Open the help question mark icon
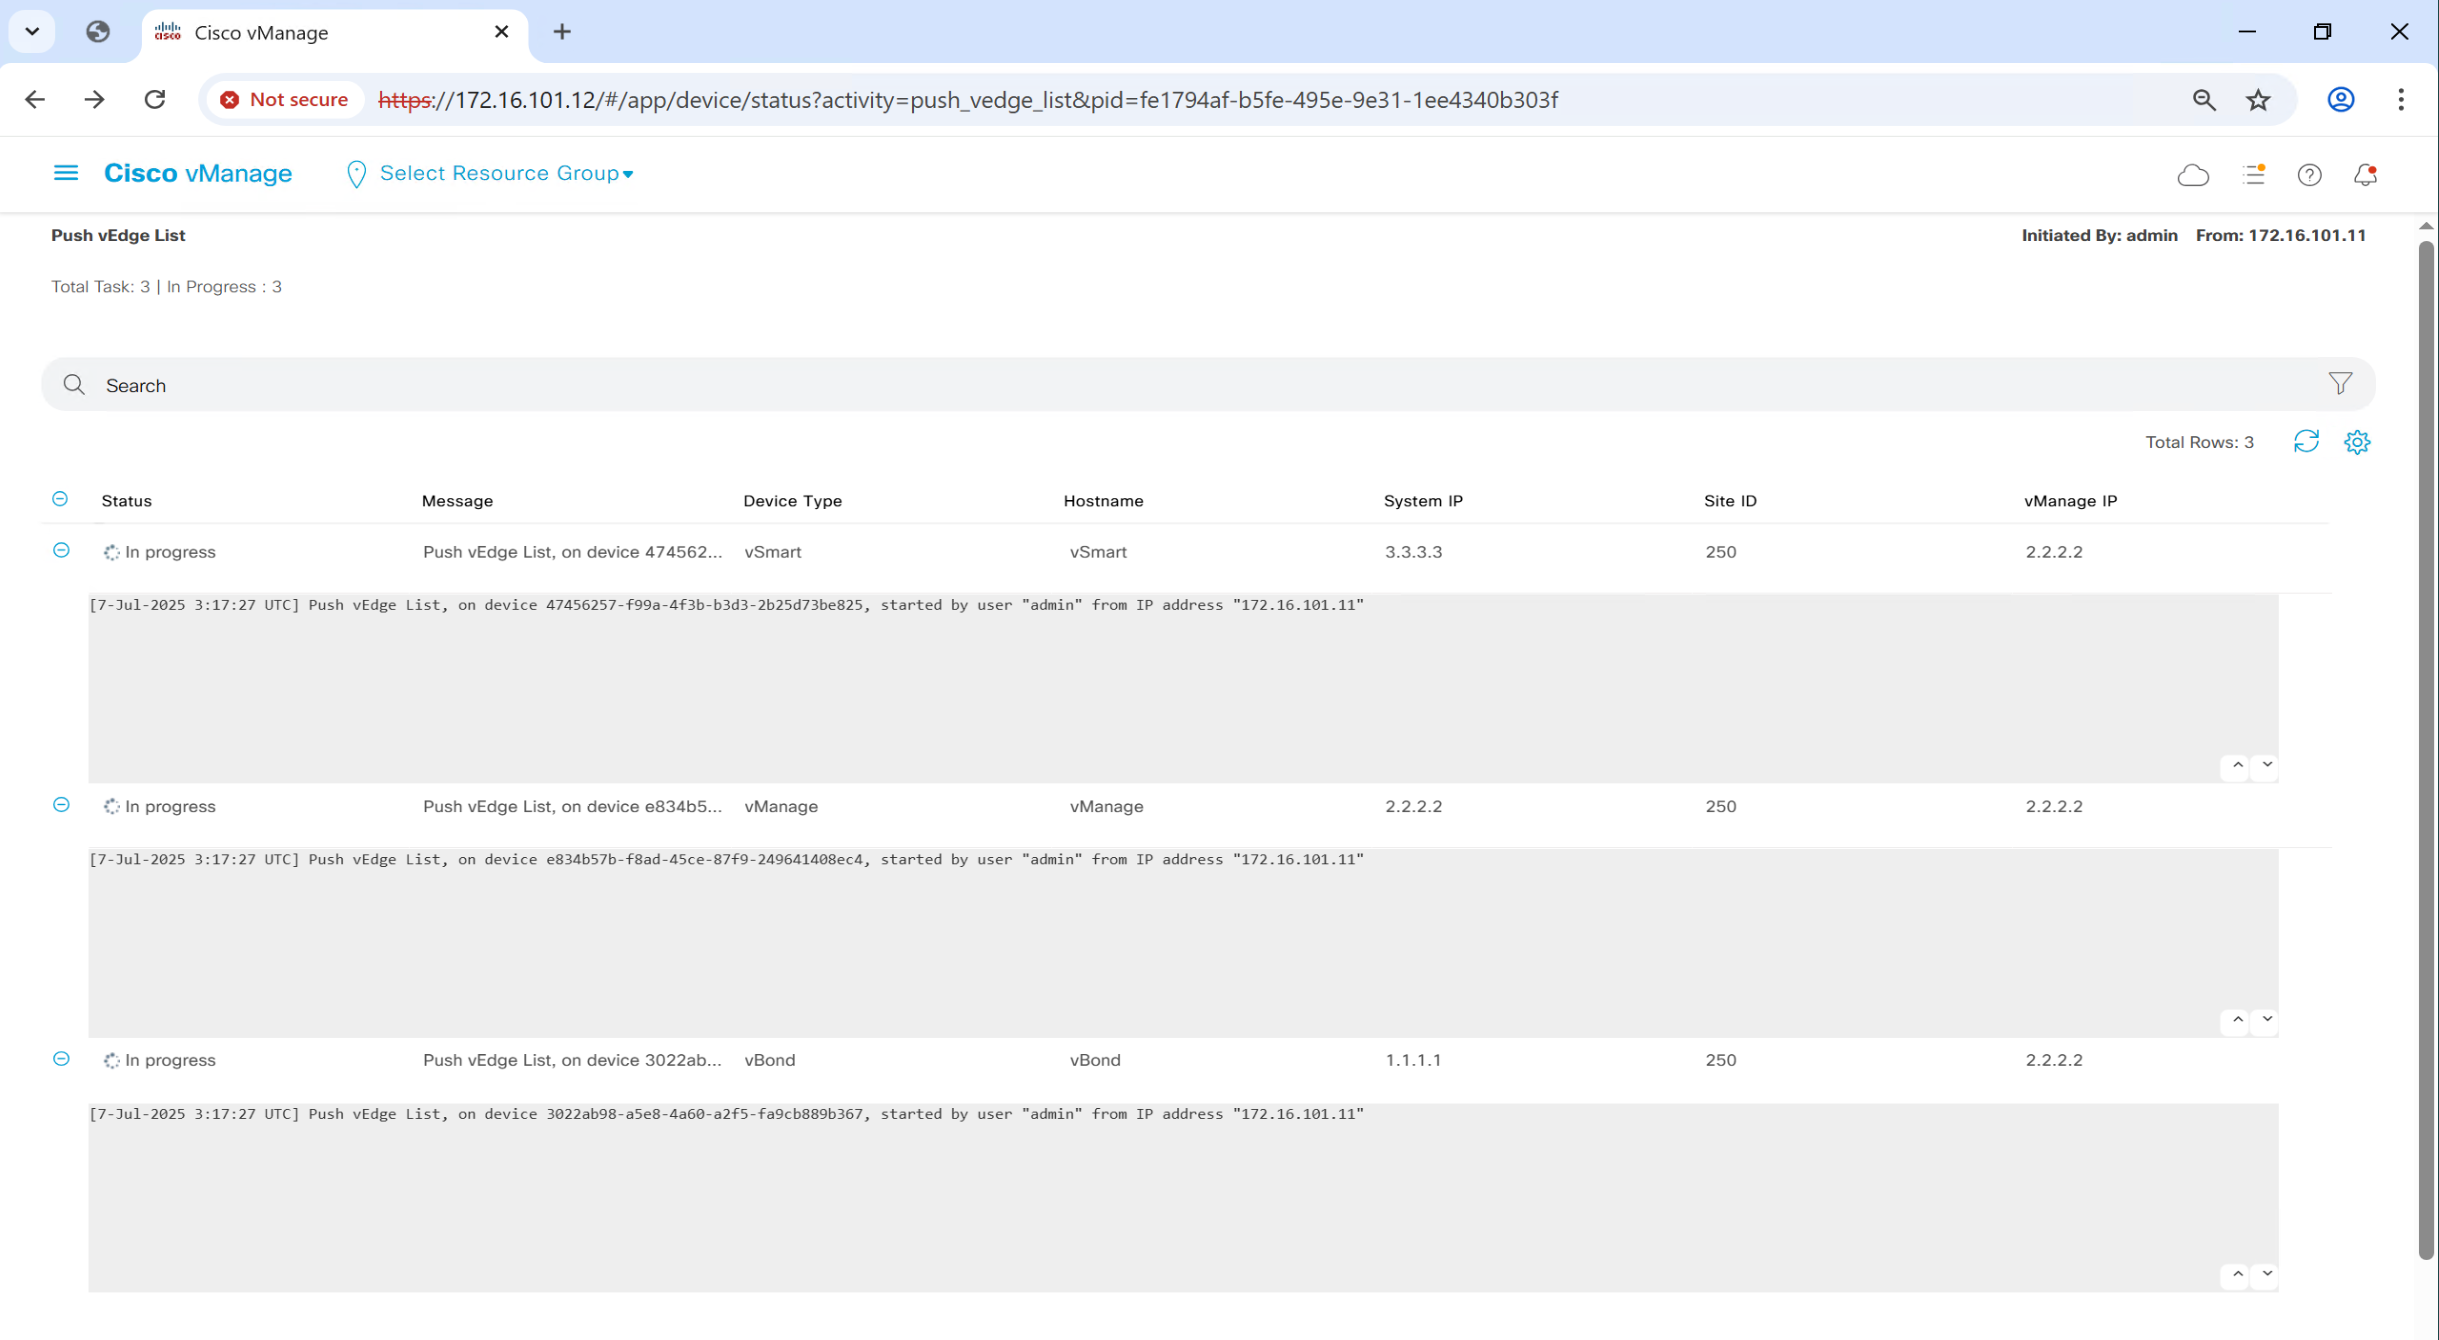2439x1340 pixels. (x=2309, y=175)
